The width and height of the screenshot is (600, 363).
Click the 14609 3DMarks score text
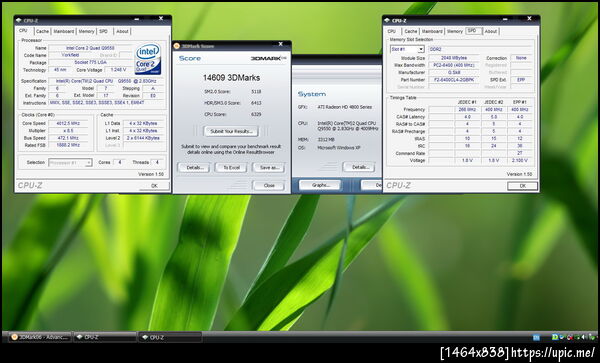click(231, 78)
